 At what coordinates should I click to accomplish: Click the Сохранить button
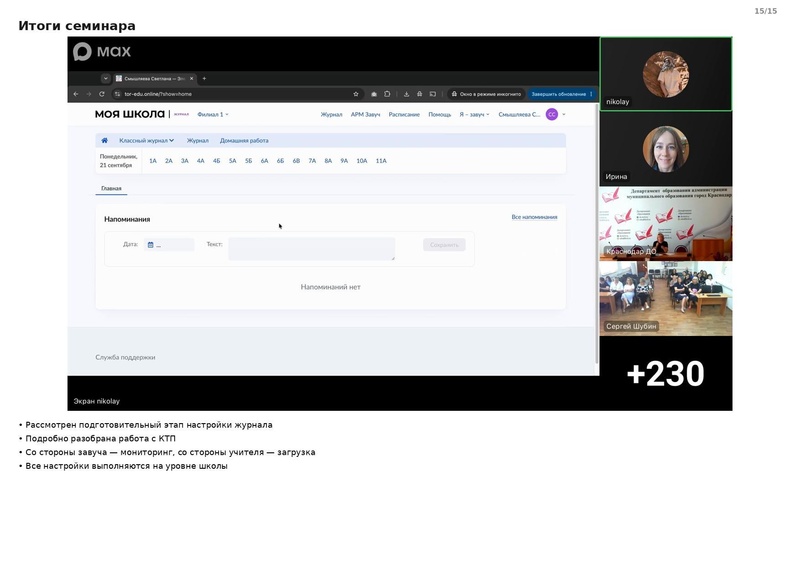pos(444,245)
